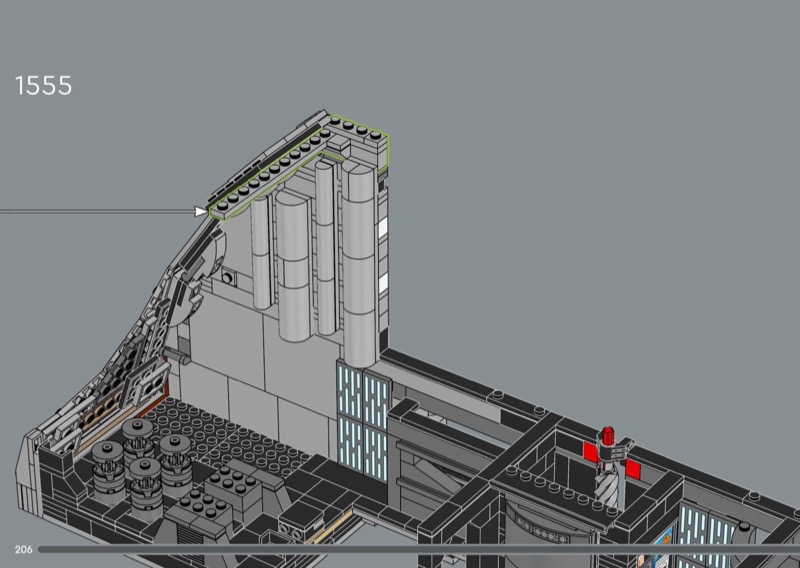
Task: Click the step number 1555 label
Action: point(42,86)
